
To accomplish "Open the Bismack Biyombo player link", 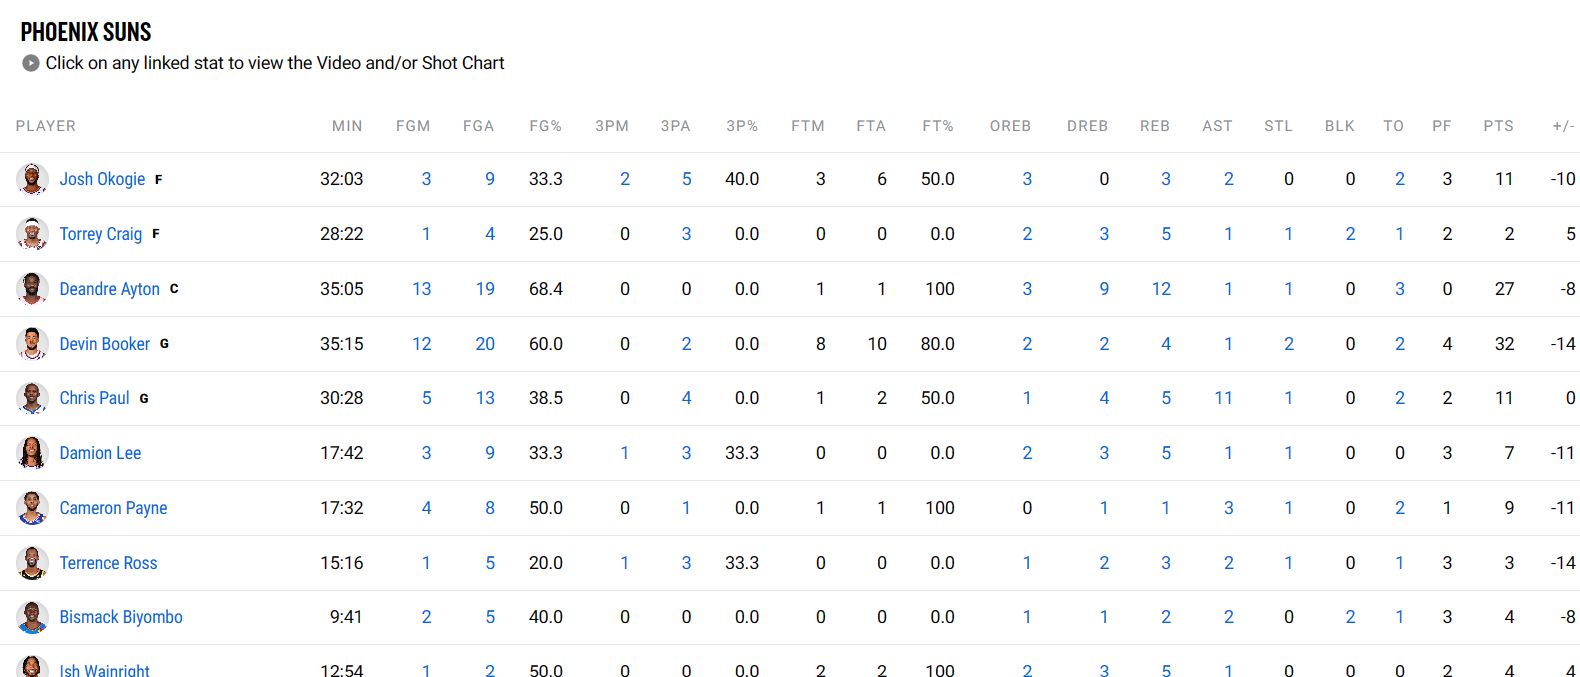I will 121,617.
